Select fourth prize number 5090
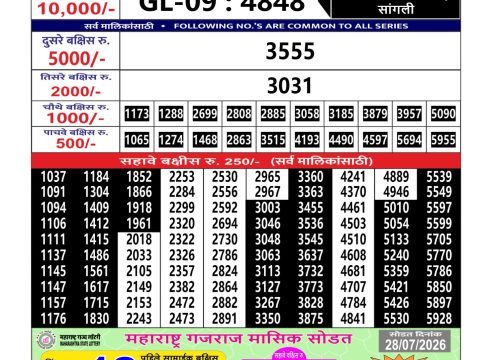 (443, 114)
